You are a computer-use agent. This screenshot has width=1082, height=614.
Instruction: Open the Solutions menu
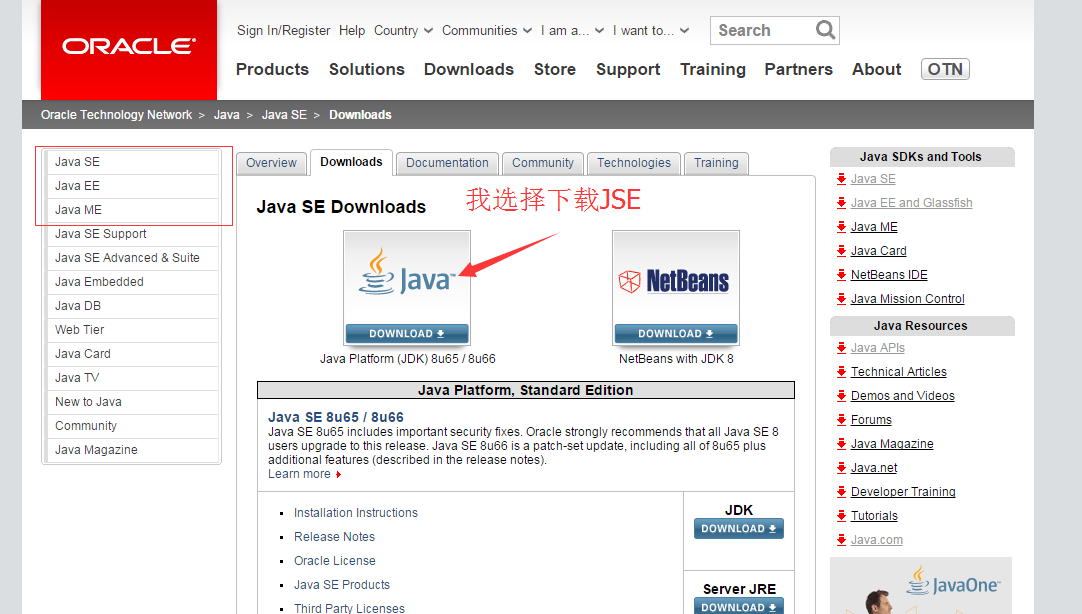point(366,69)
